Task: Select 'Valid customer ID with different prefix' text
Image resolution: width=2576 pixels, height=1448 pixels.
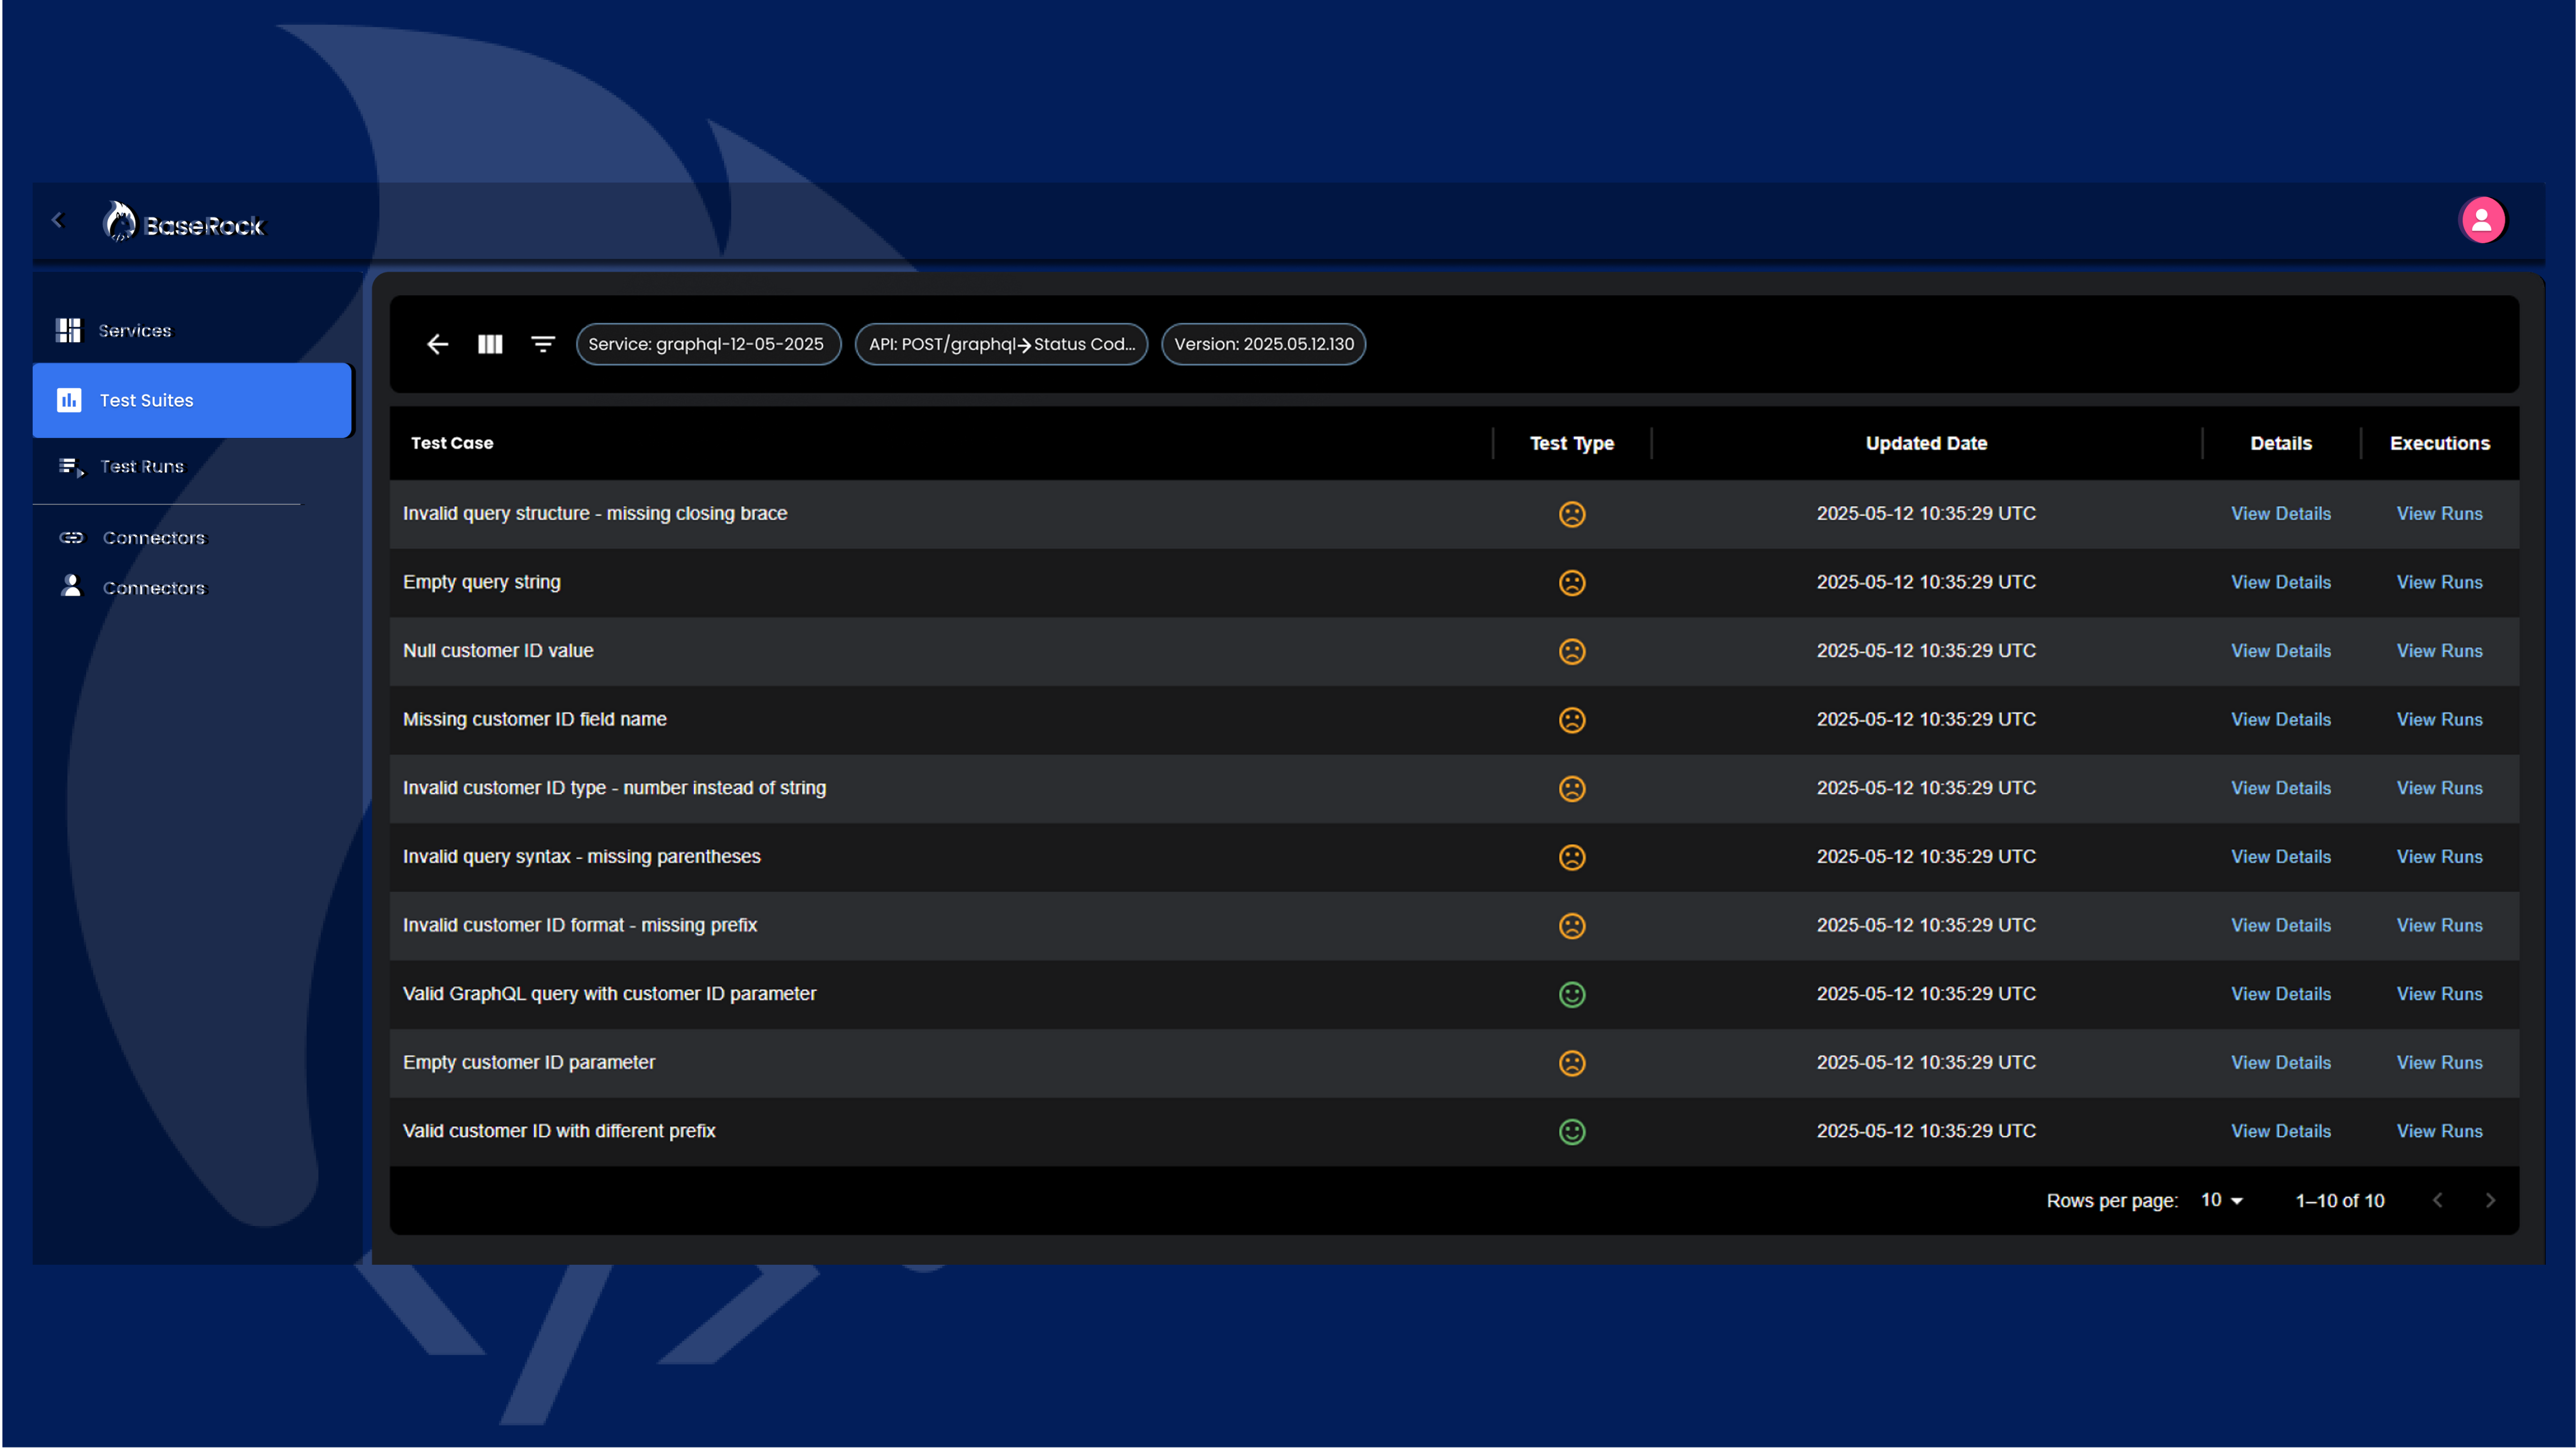Action: pyautogui.click(x=558, y=1131)
